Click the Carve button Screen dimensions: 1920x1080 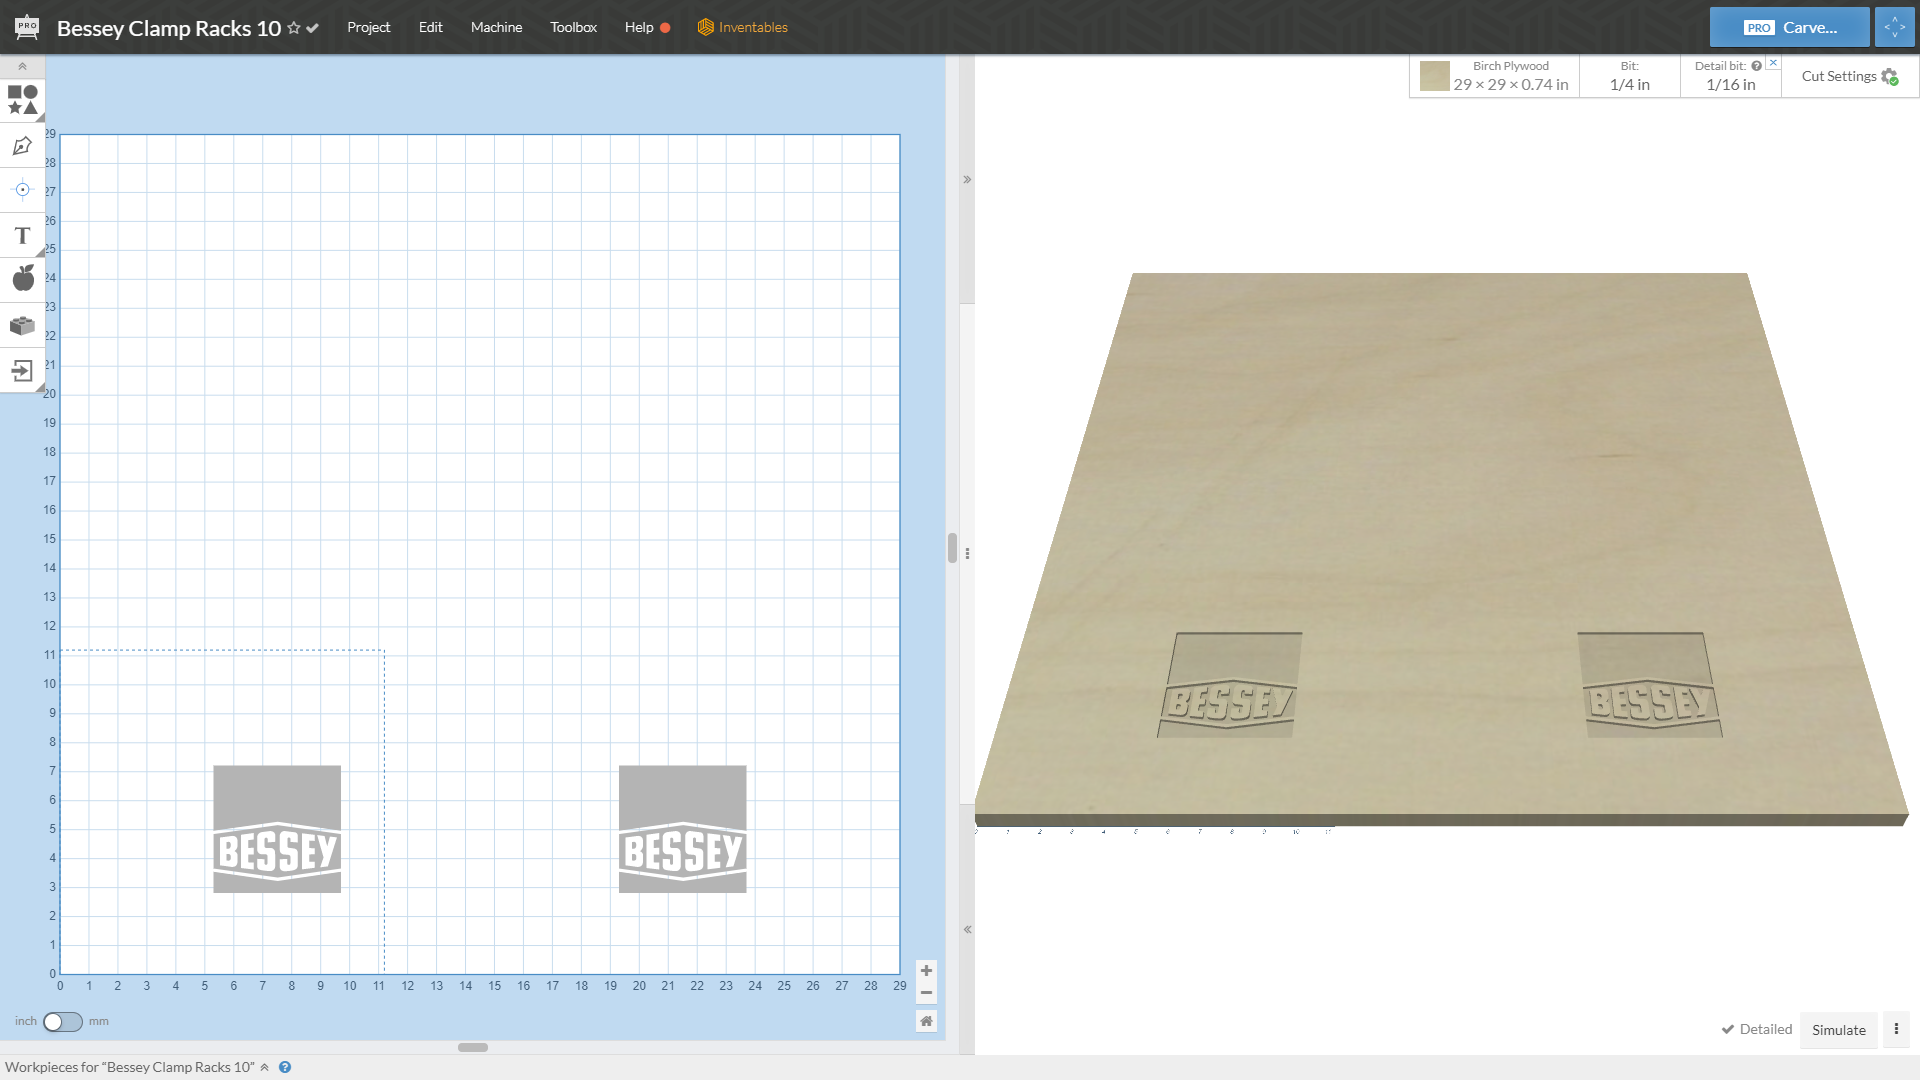pos(1789,27)
